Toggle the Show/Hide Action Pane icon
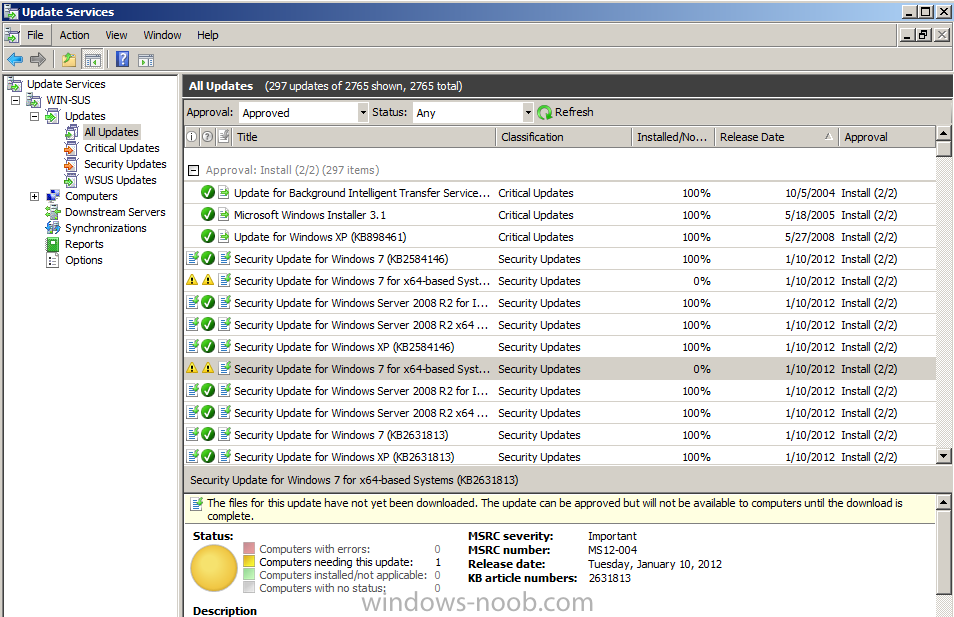The width and height of the screenshot is (954, 617). click(x=146, y=60)
